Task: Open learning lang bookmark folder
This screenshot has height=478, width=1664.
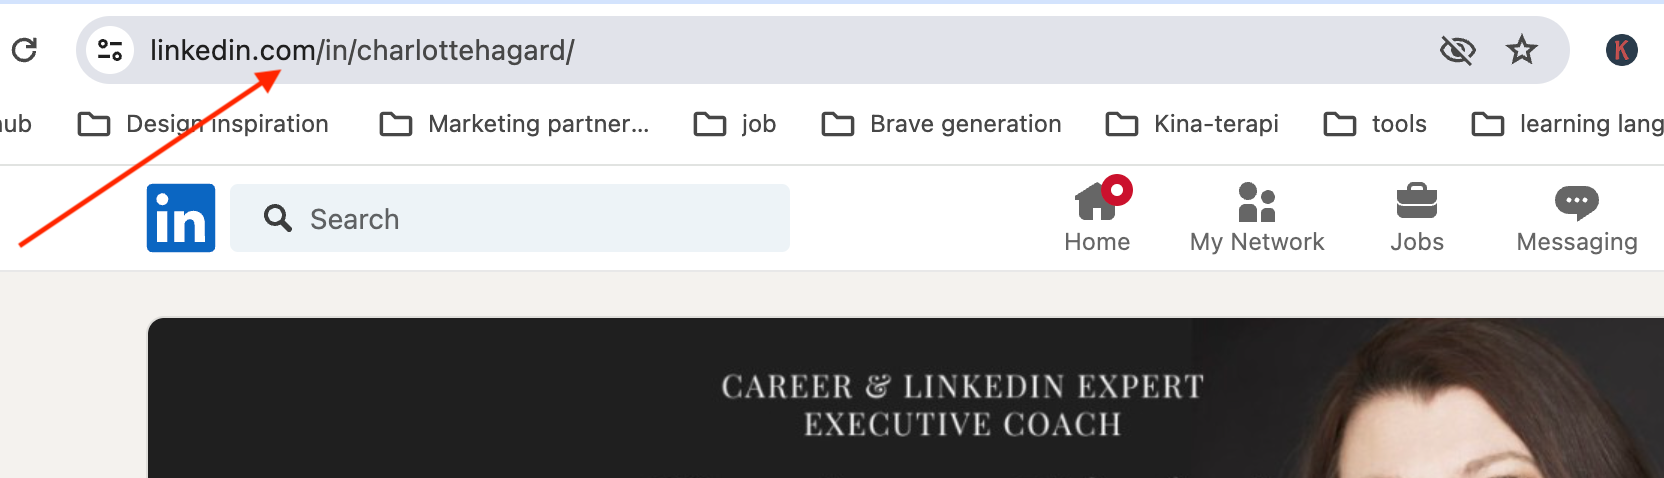Action: click(x=1567, y=124)
